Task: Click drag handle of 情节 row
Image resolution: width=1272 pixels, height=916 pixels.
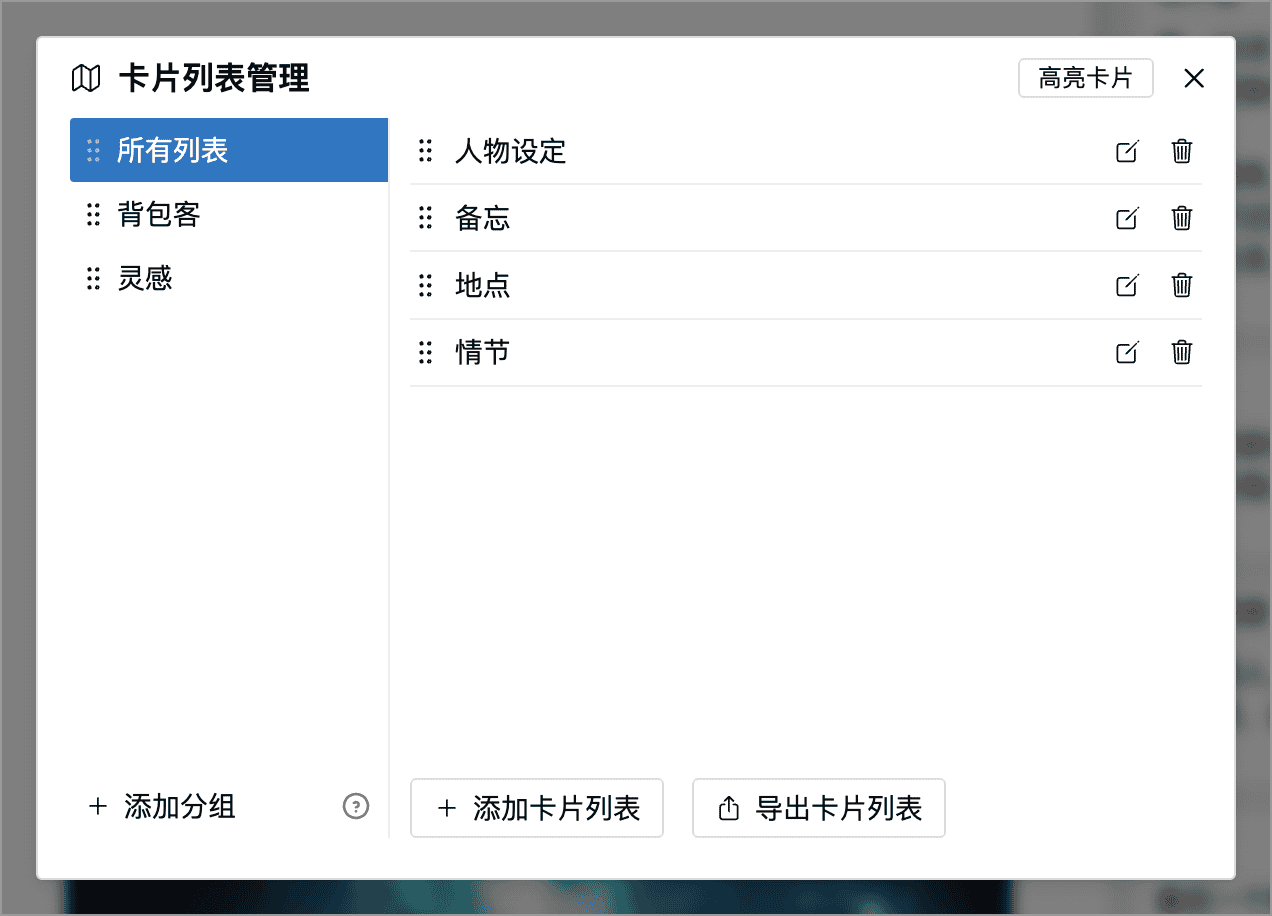Action: tap(425, 352)
